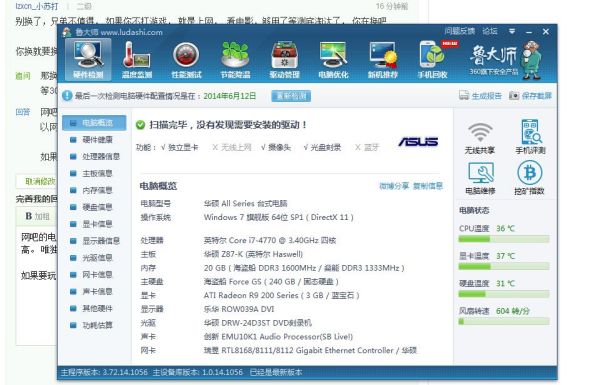This screenshot has height=385, width=600.
Task: Click the 显卡温度 progress bar
Action: (504, 266)
